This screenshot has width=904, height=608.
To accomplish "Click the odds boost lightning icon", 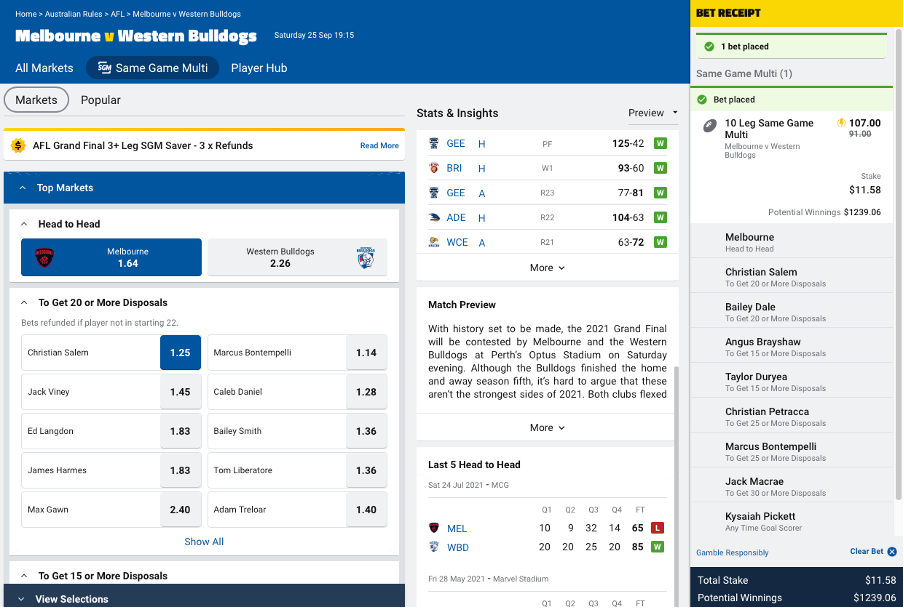I will tap(841, 123).
